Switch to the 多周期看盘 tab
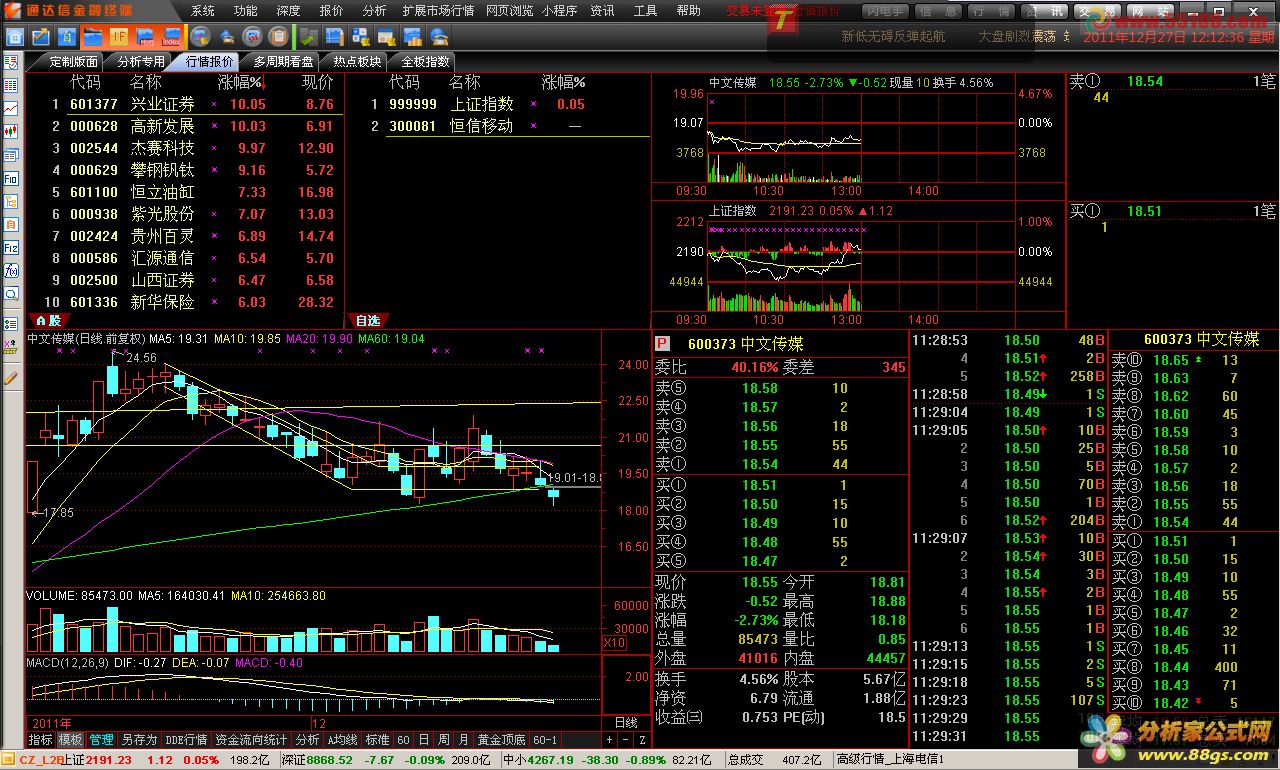The width and height of the screenshot is (1280, 770). (283, 61)
